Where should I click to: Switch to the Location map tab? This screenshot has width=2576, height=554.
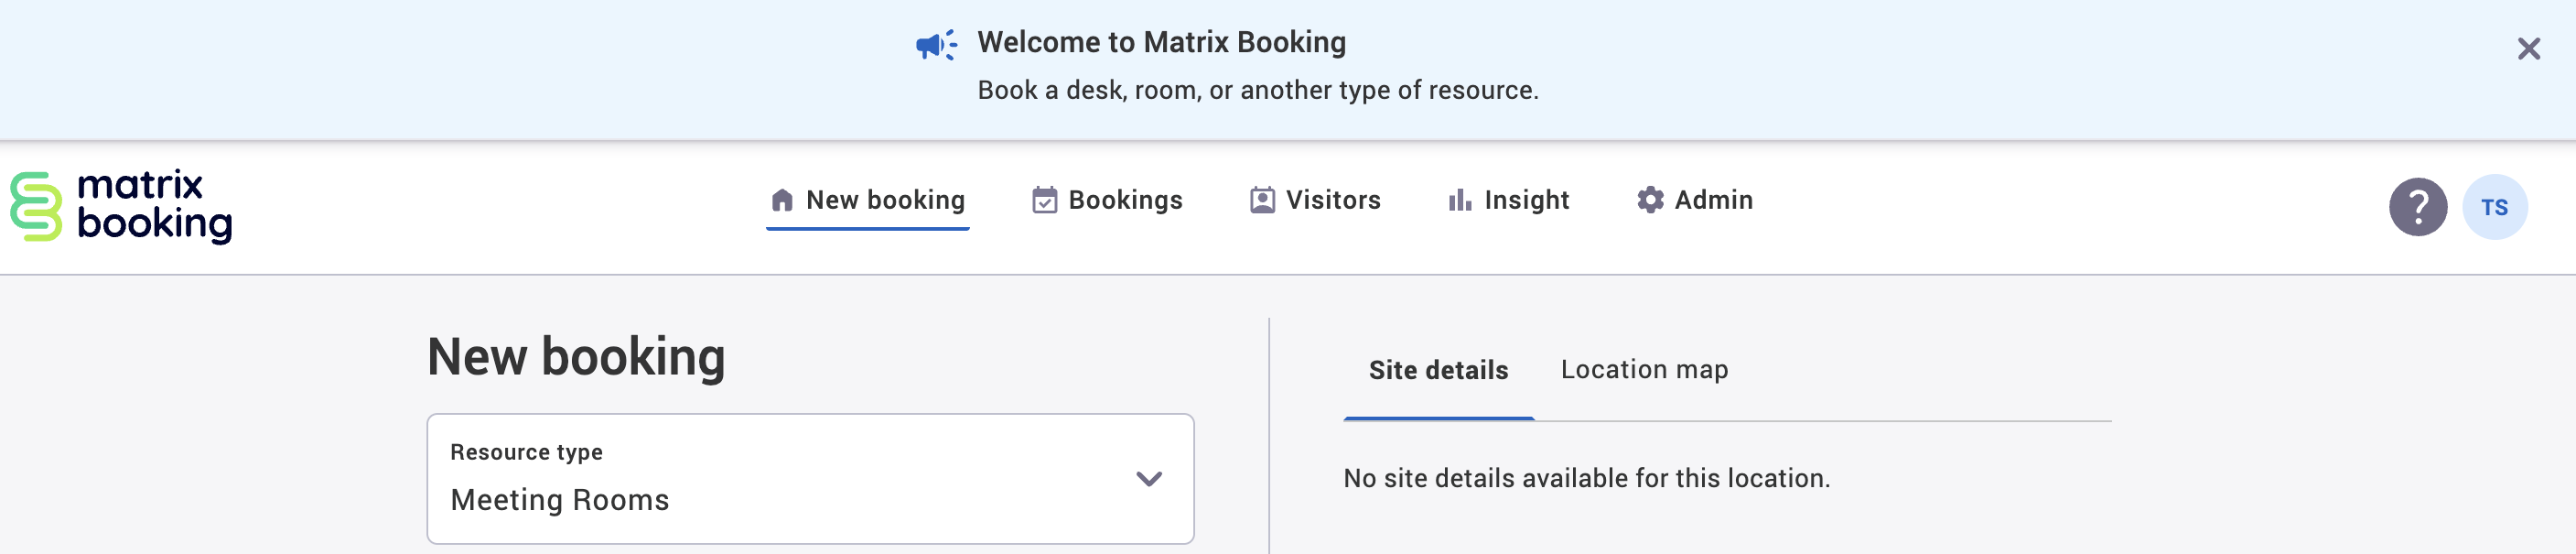click(x=1644, y=370)
